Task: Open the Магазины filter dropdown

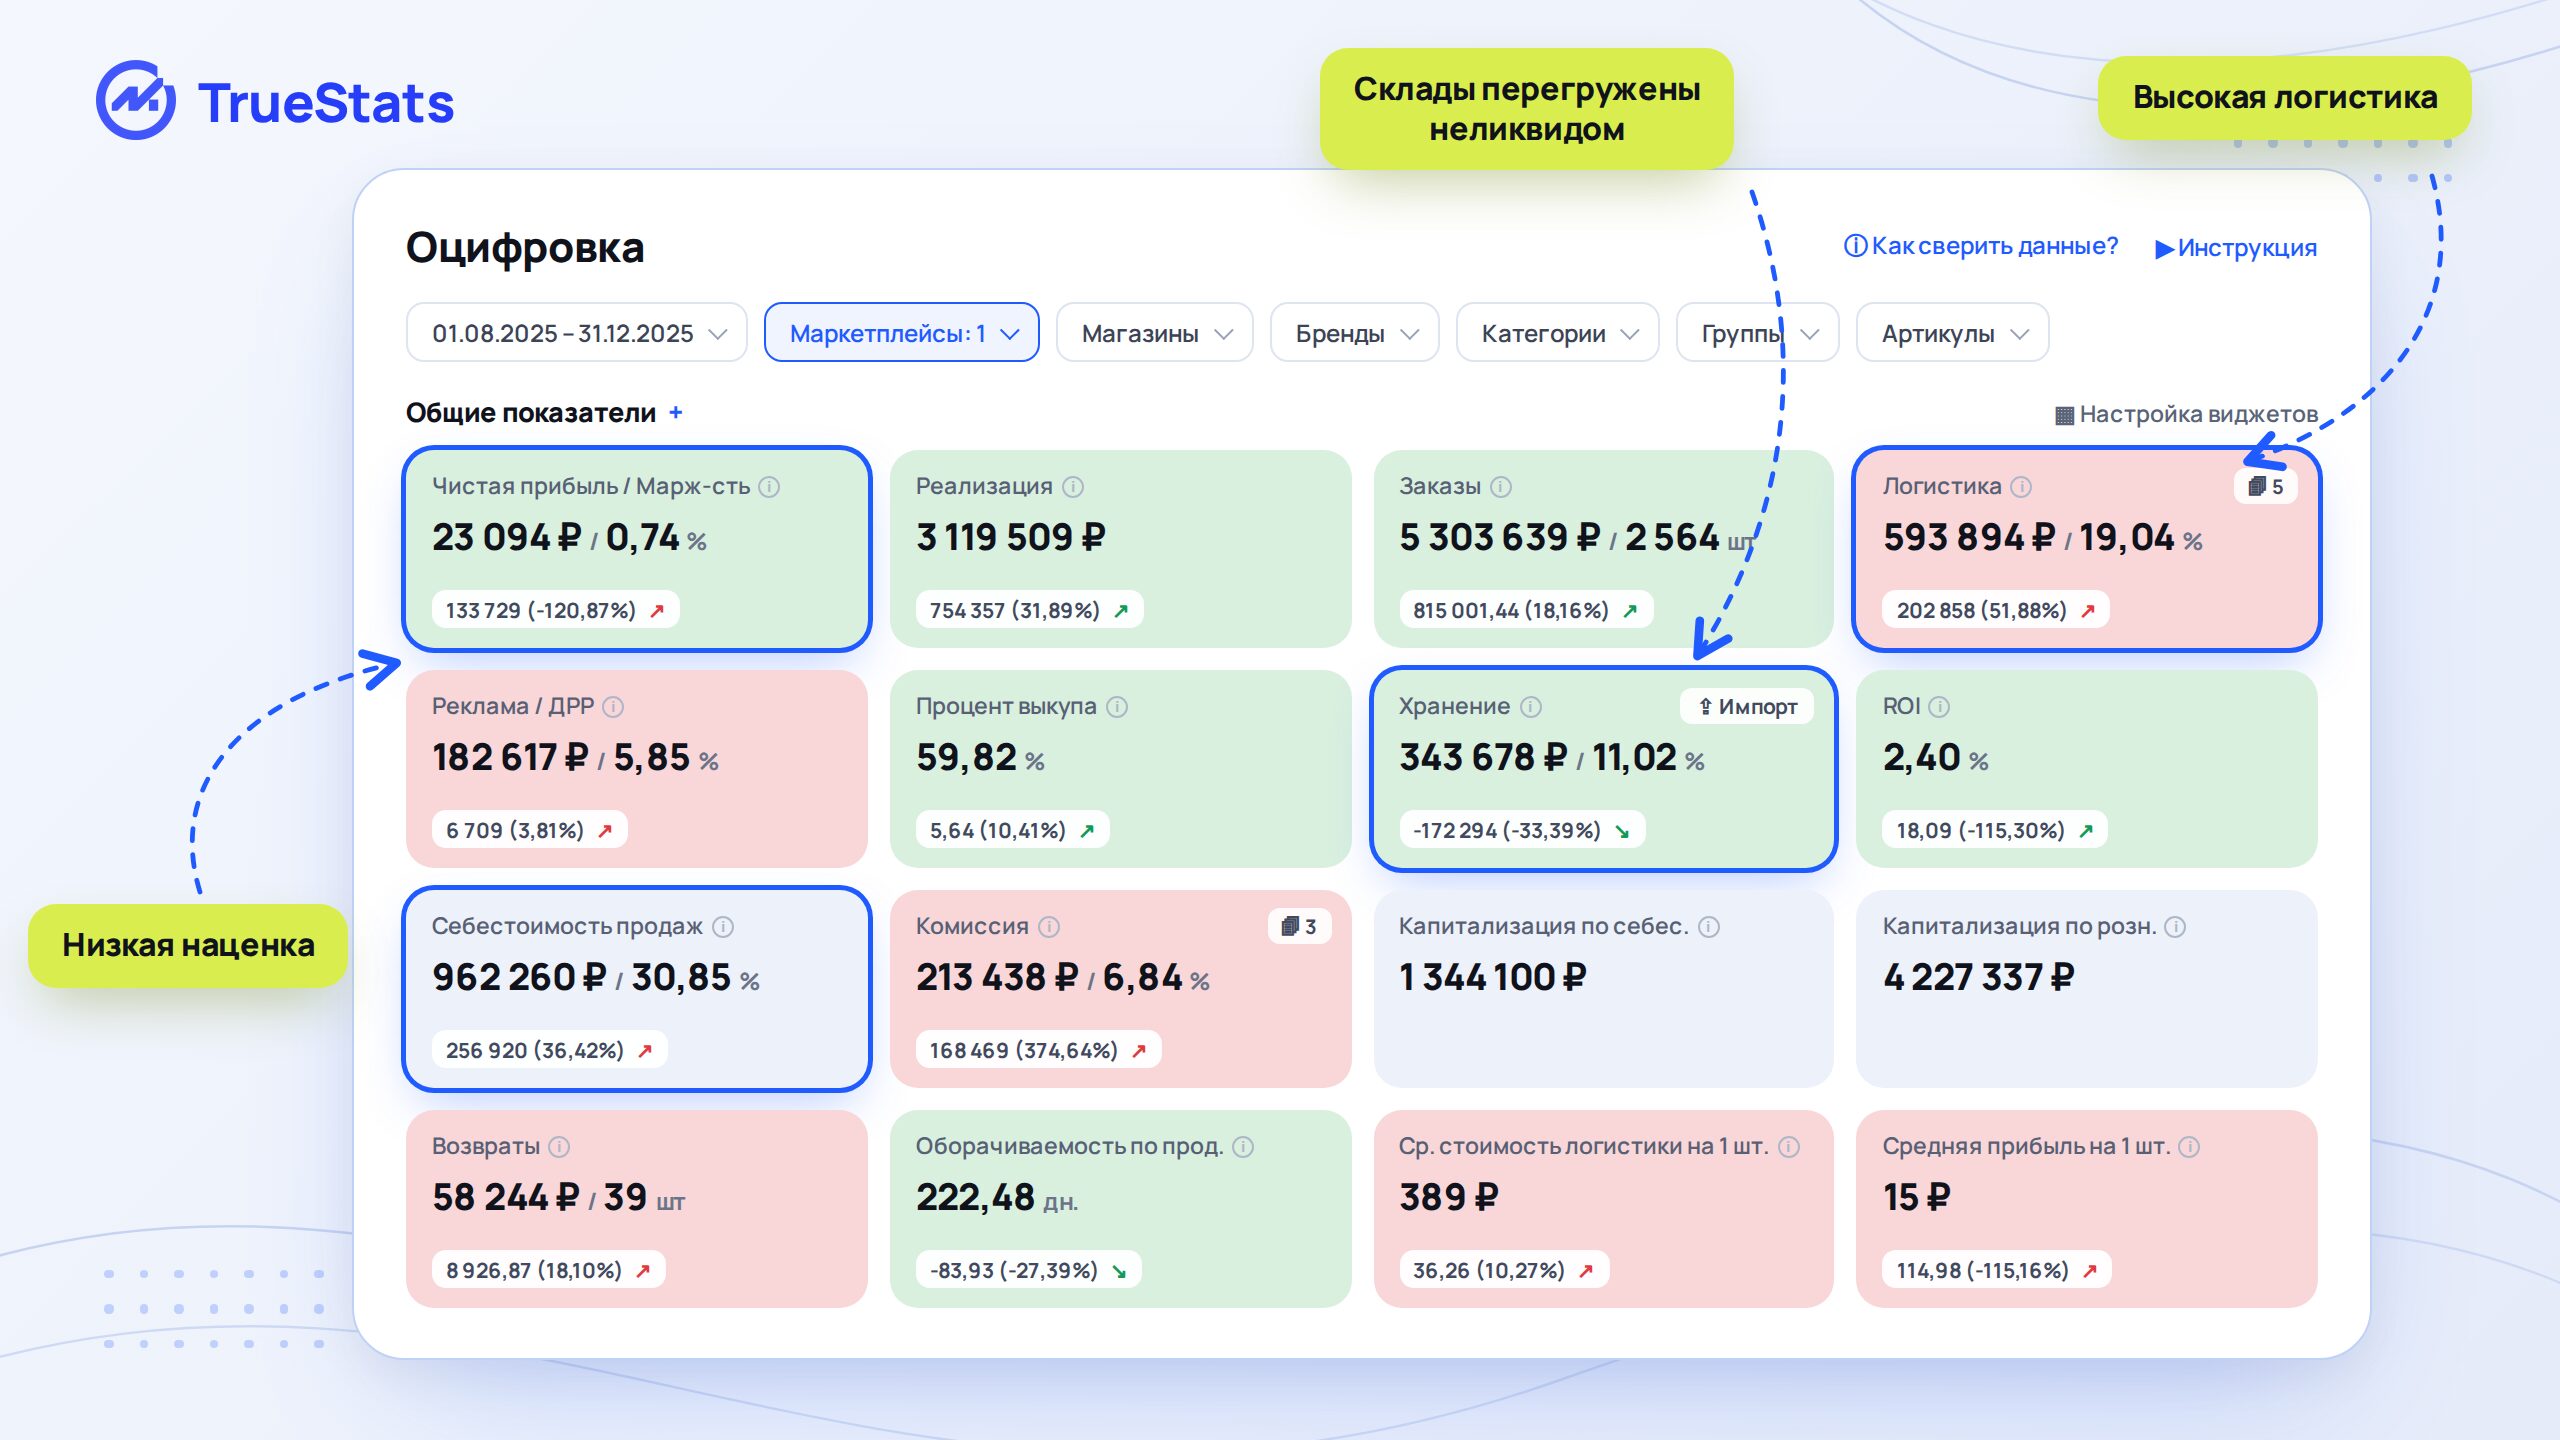Action: click(x=1155, y=333)
